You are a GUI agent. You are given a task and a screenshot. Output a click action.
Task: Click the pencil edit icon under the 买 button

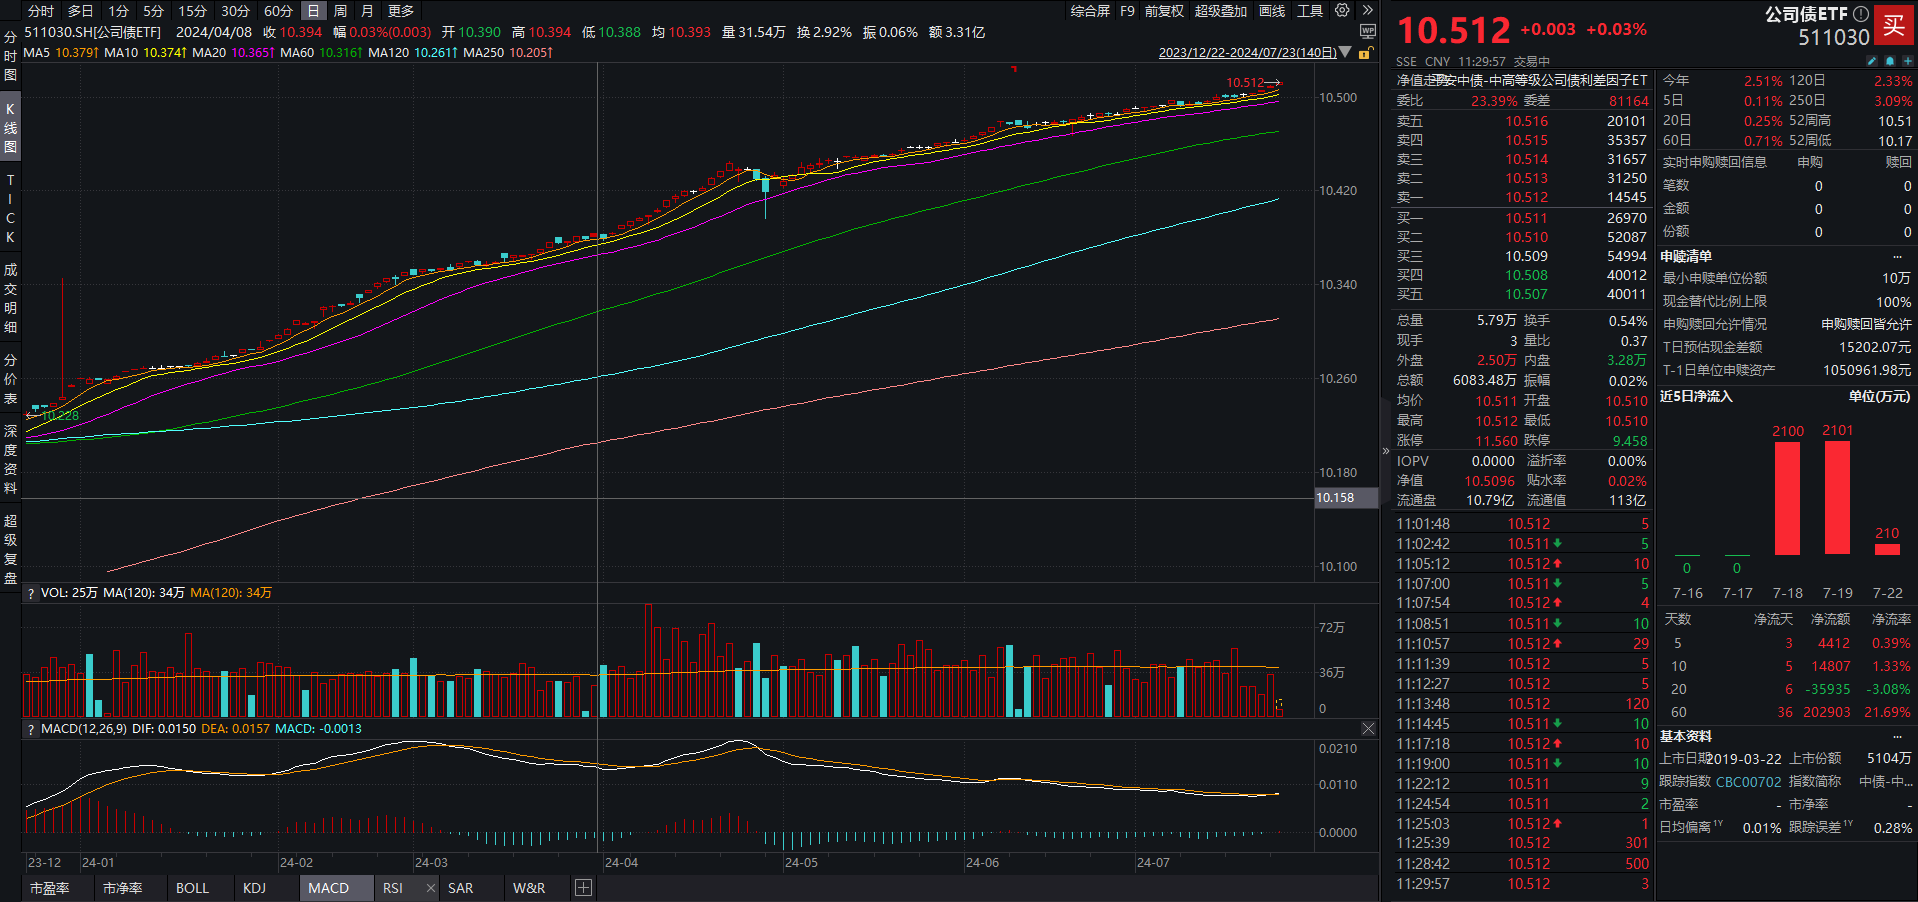point(1872,61)
